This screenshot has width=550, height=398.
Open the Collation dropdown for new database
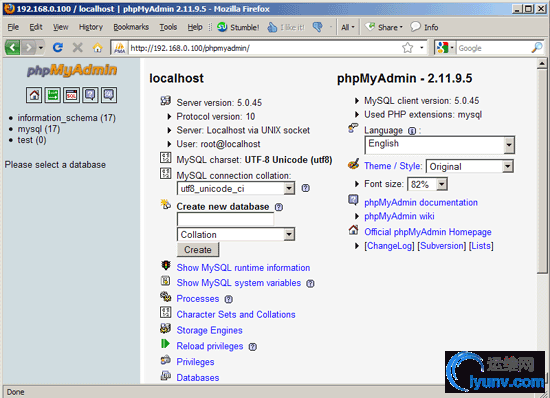click(x=236, y=235)
